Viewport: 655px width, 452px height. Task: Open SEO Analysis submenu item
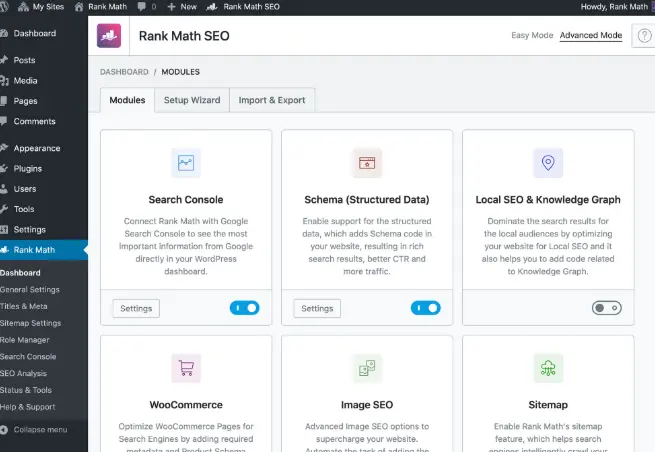(x=23, y=373)
